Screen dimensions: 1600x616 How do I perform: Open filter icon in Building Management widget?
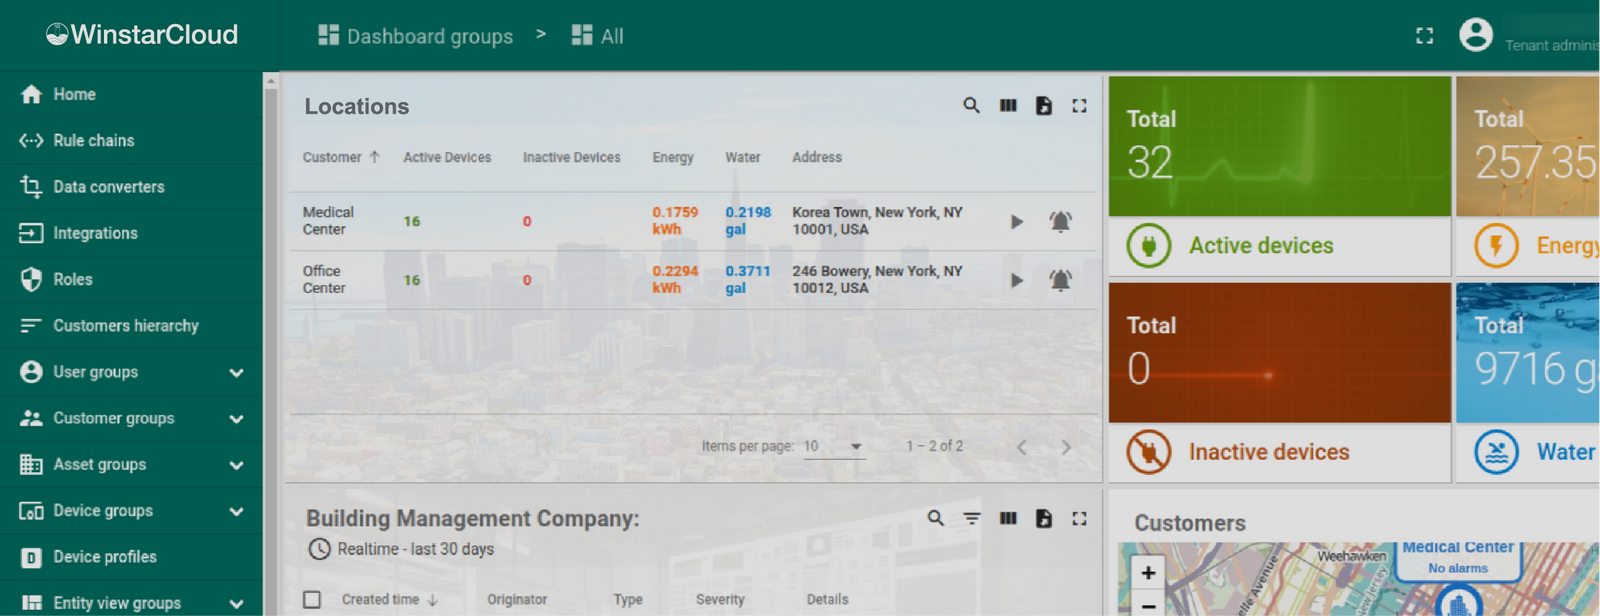click(x=971, y=518)
